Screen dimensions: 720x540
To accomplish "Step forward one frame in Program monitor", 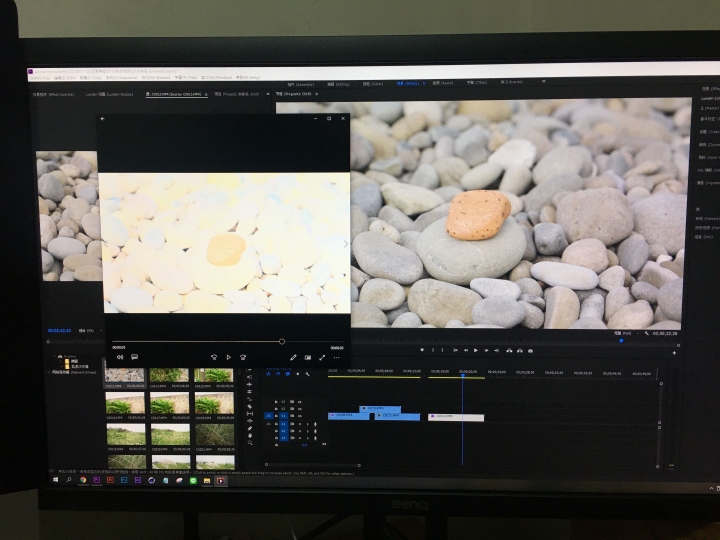I will (486, 350).
